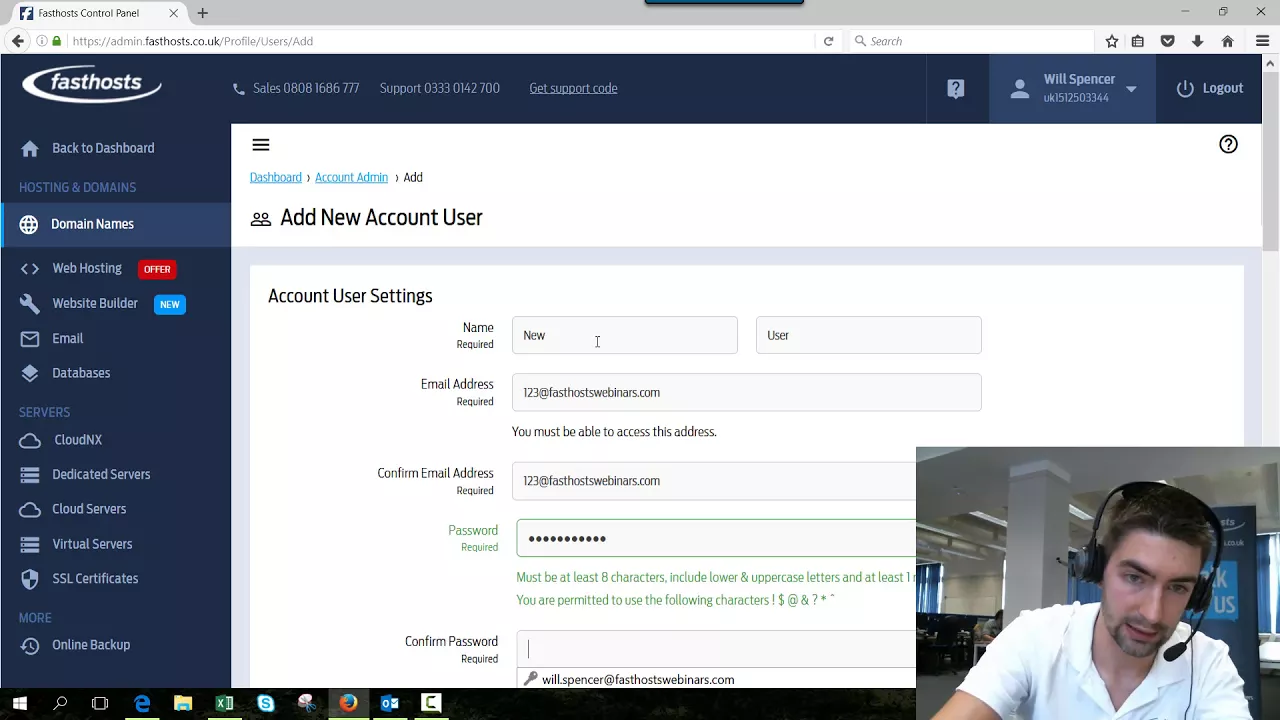Screen dimensions: 1280x720
Task: Click the browser home icon
Action: point(1227,41)
